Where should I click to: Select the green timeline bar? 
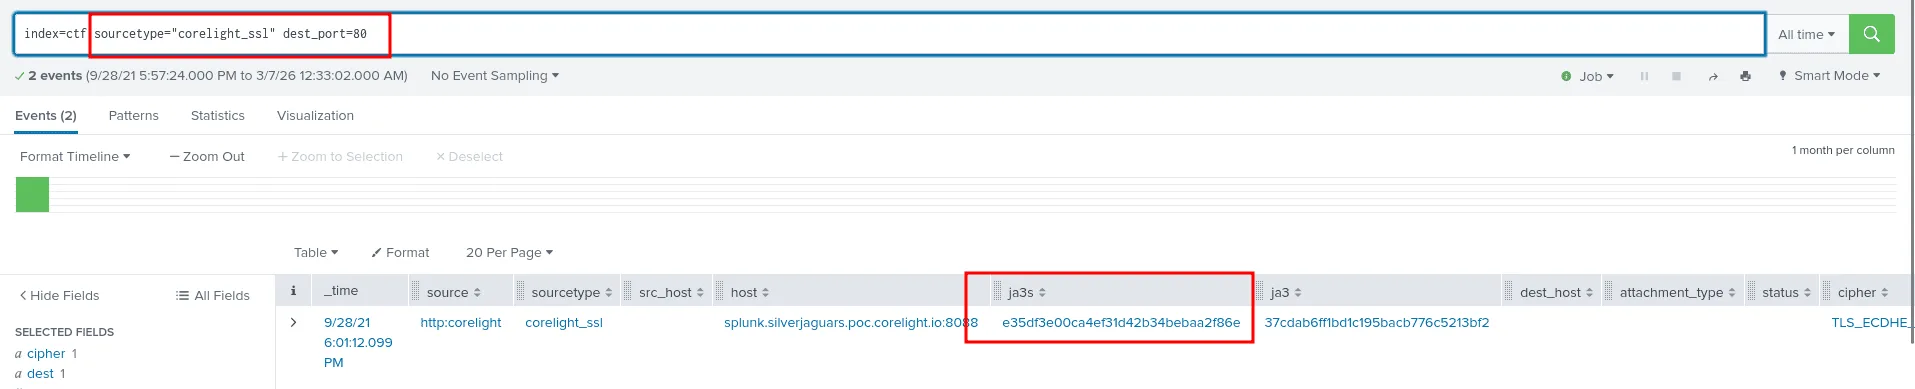pyautogui.click(x=32, y=194)
